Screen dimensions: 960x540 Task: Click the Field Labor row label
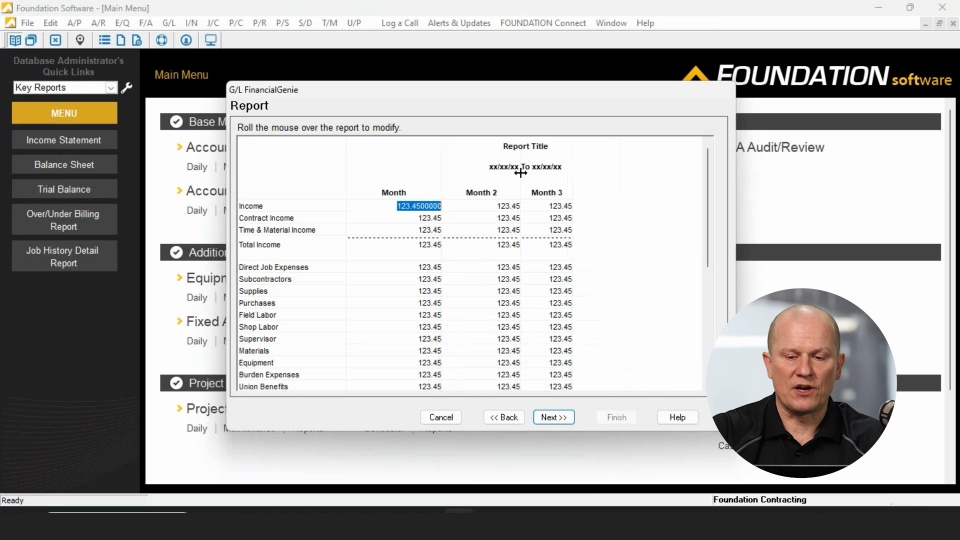258,315
